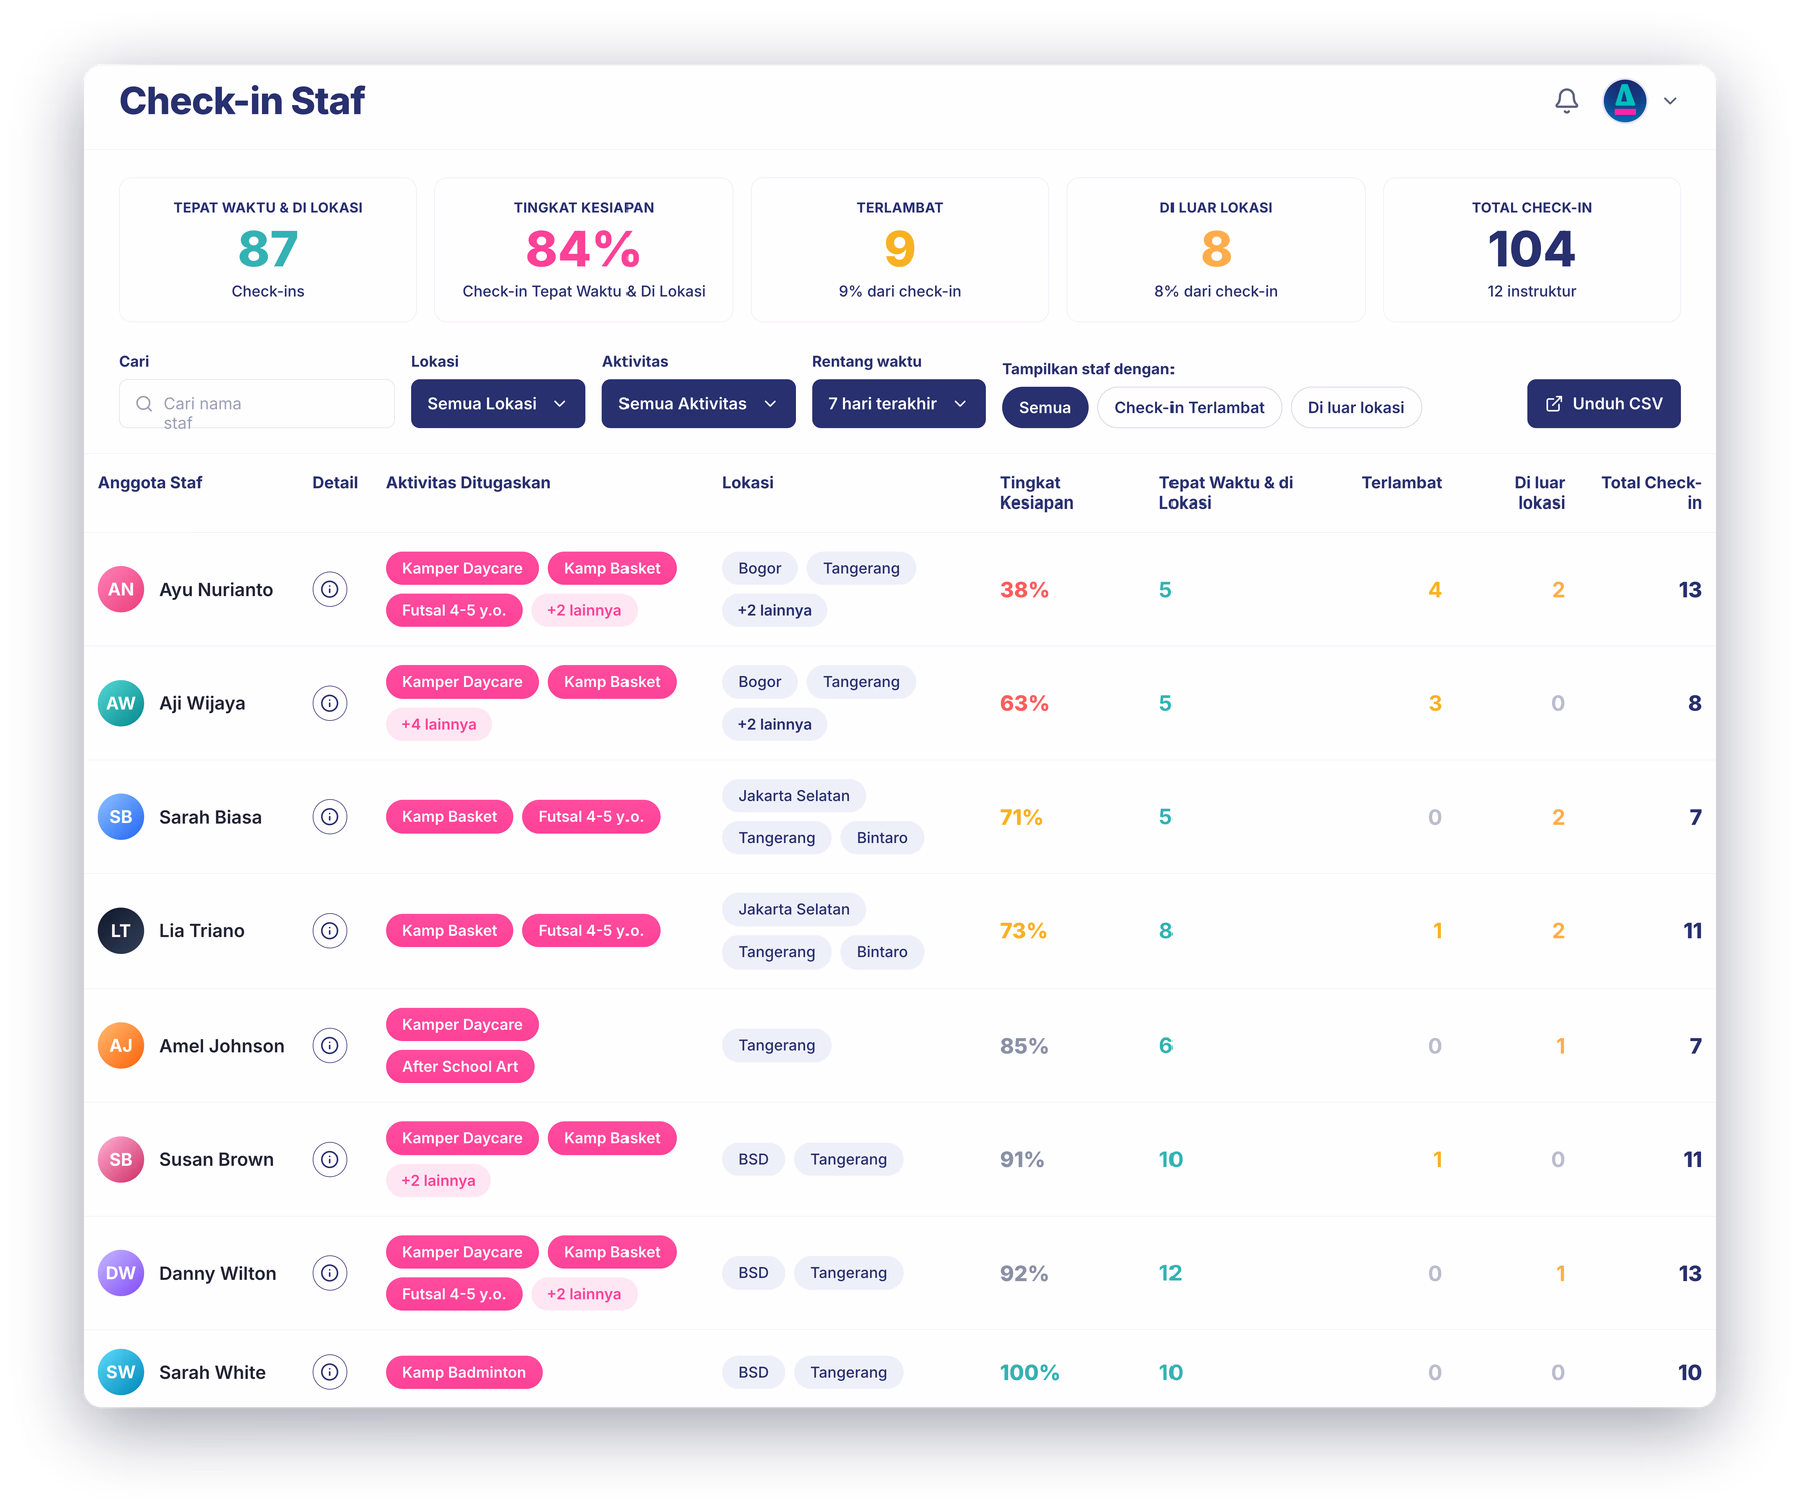Screen dimensions: 1800x1509
Task: View detail icon for Sarah Biasa
Action: point(330,817)
